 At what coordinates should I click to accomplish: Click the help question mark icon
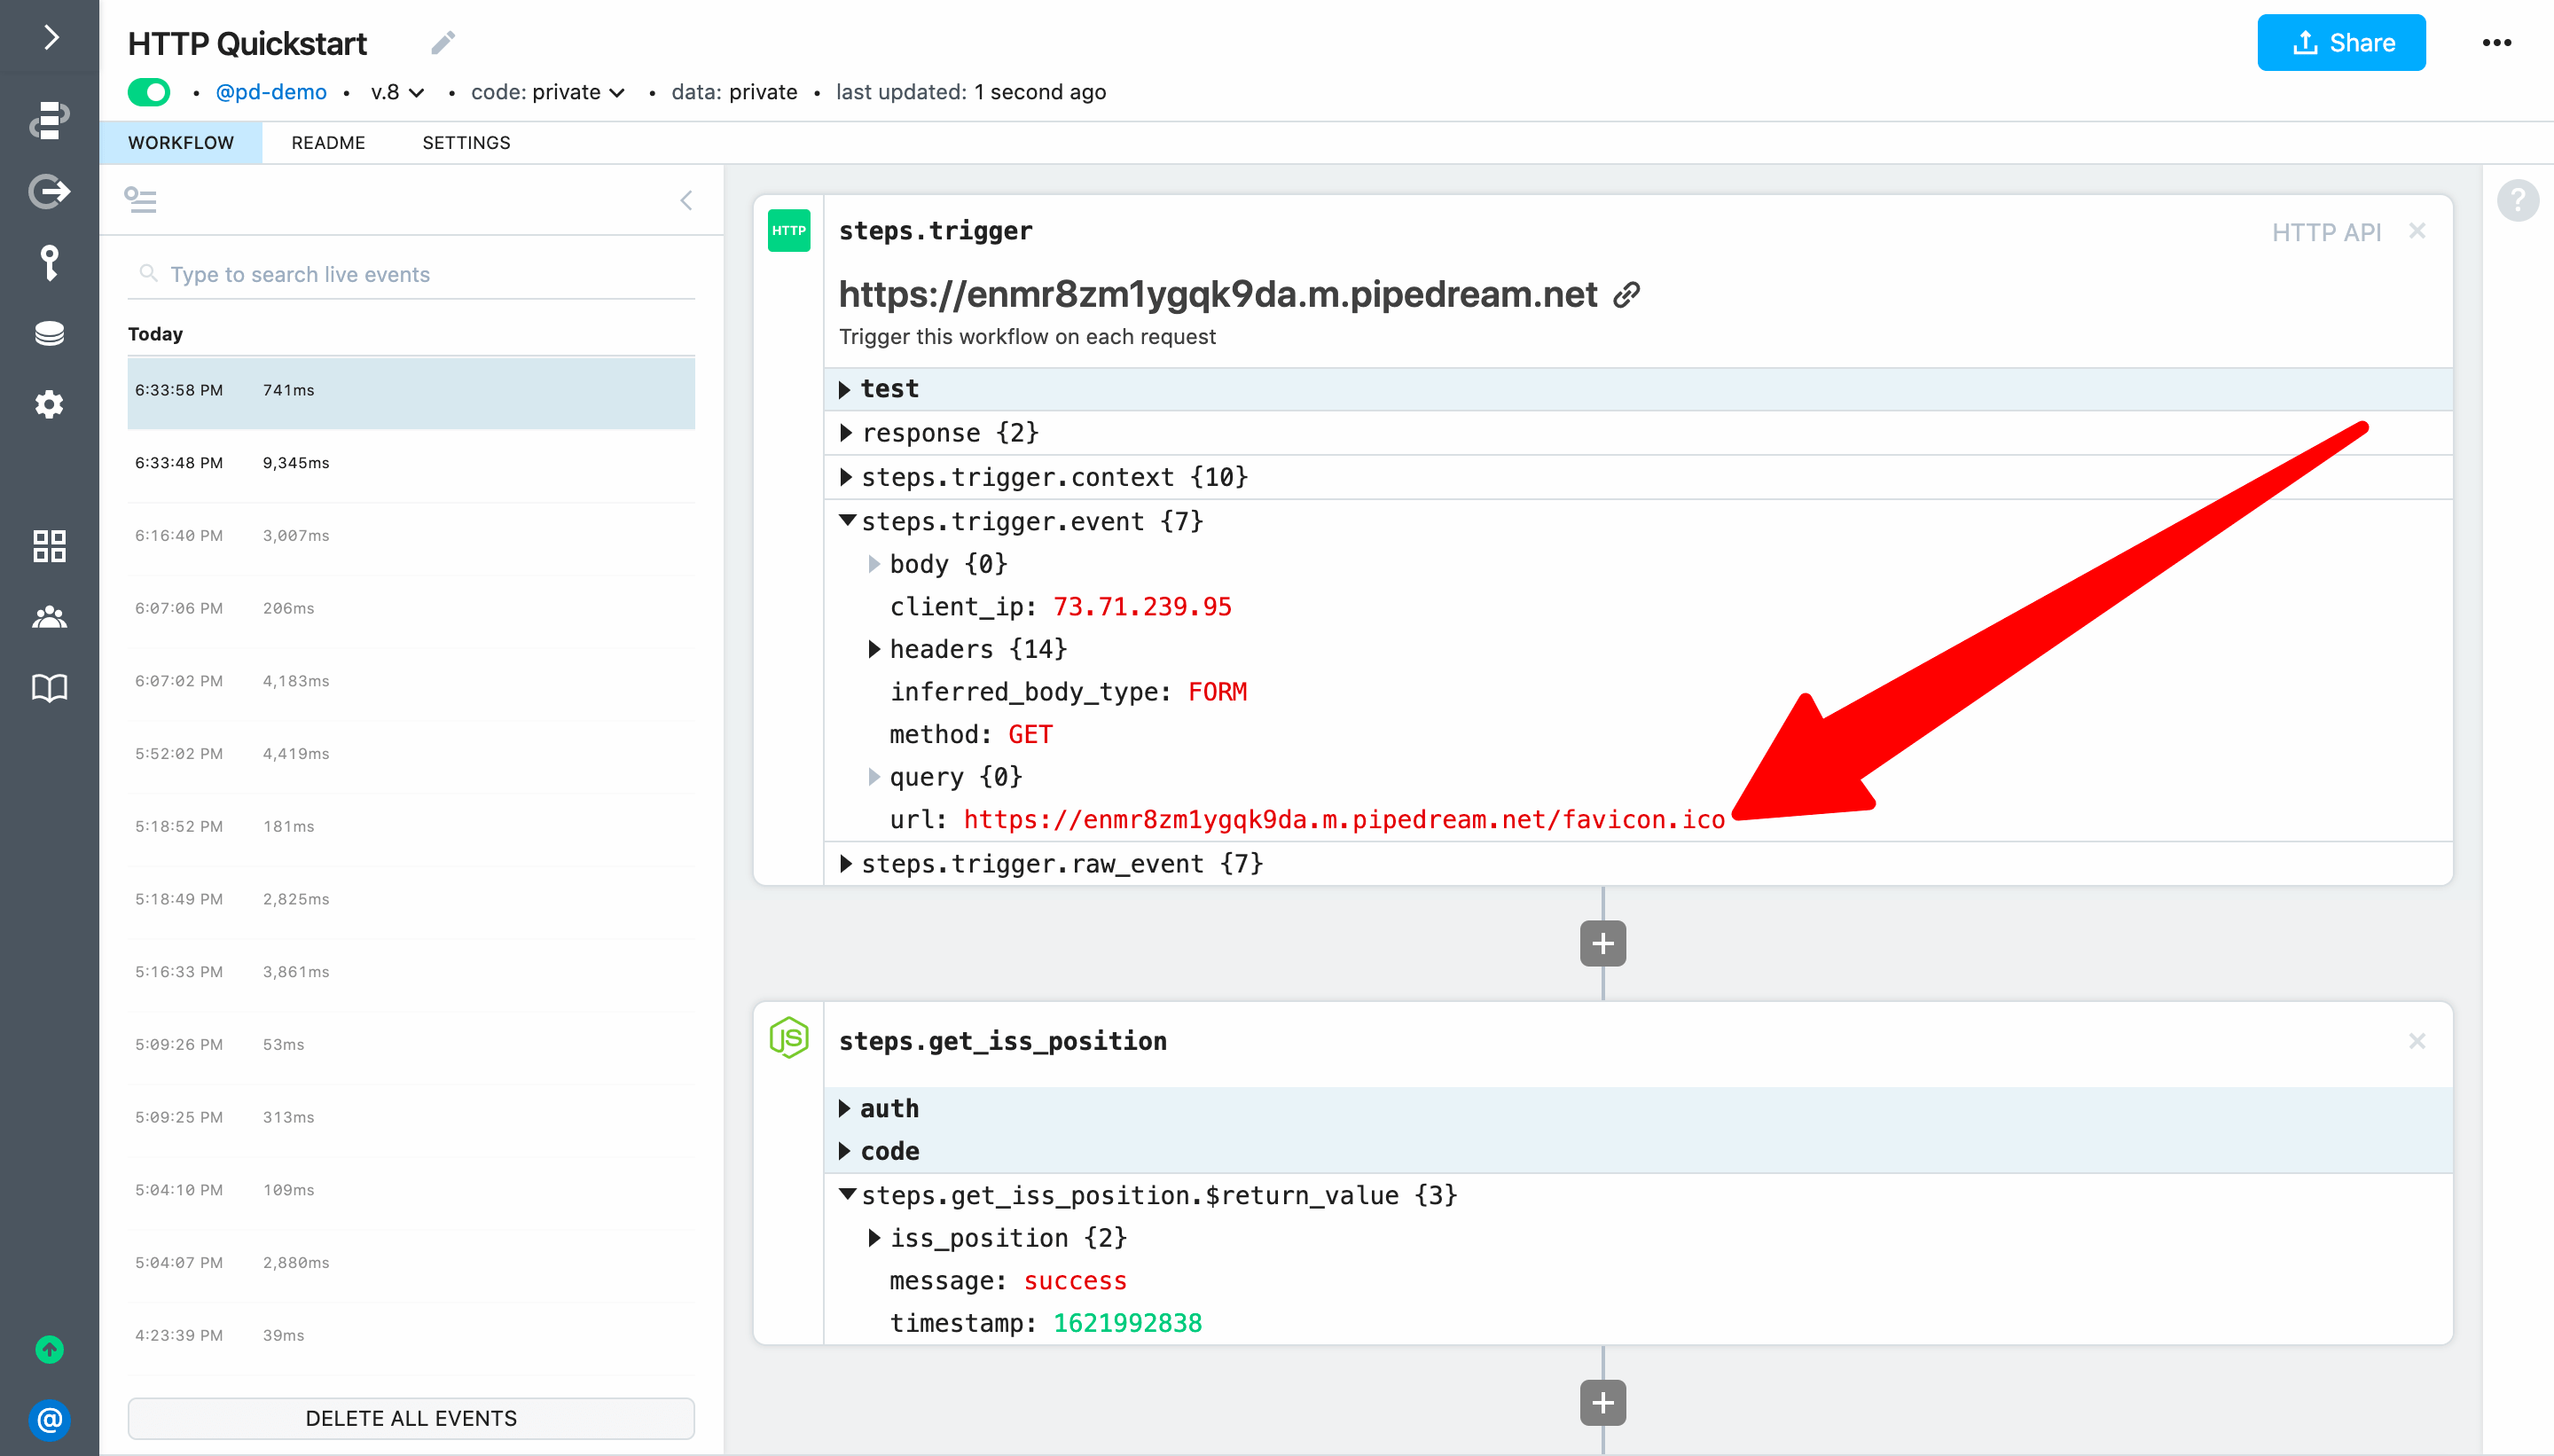pyautogui.click(x=2517, y=200)
